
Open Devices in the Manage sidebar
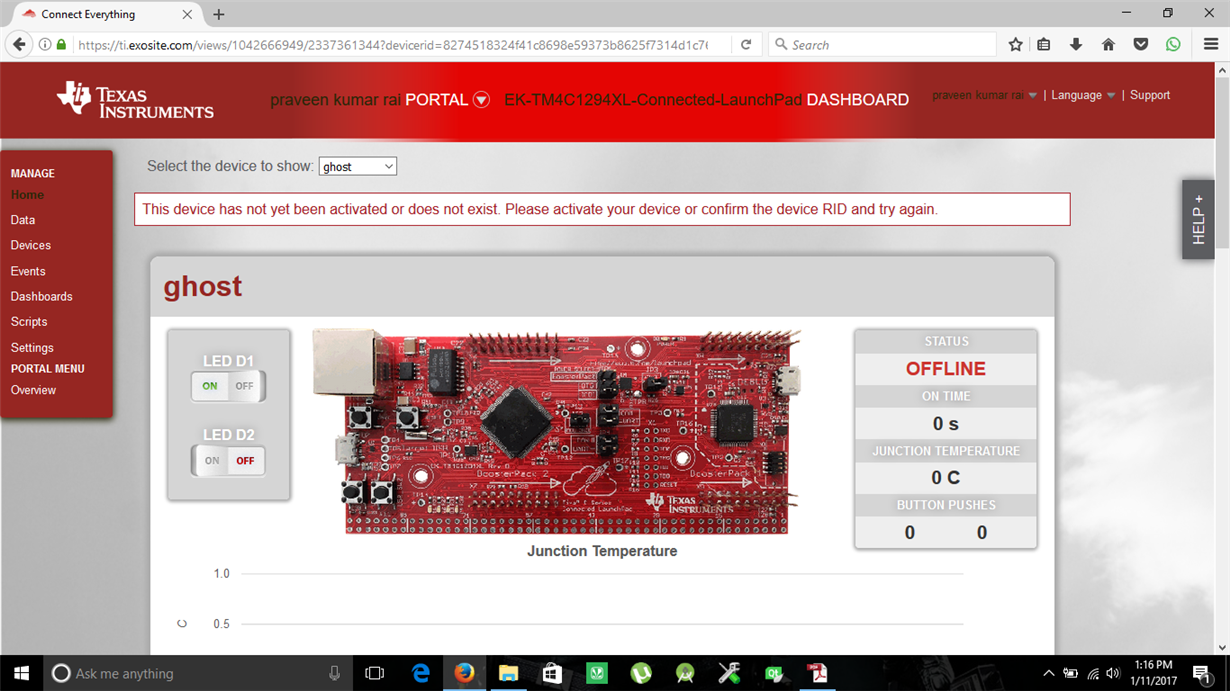(31, 245)
